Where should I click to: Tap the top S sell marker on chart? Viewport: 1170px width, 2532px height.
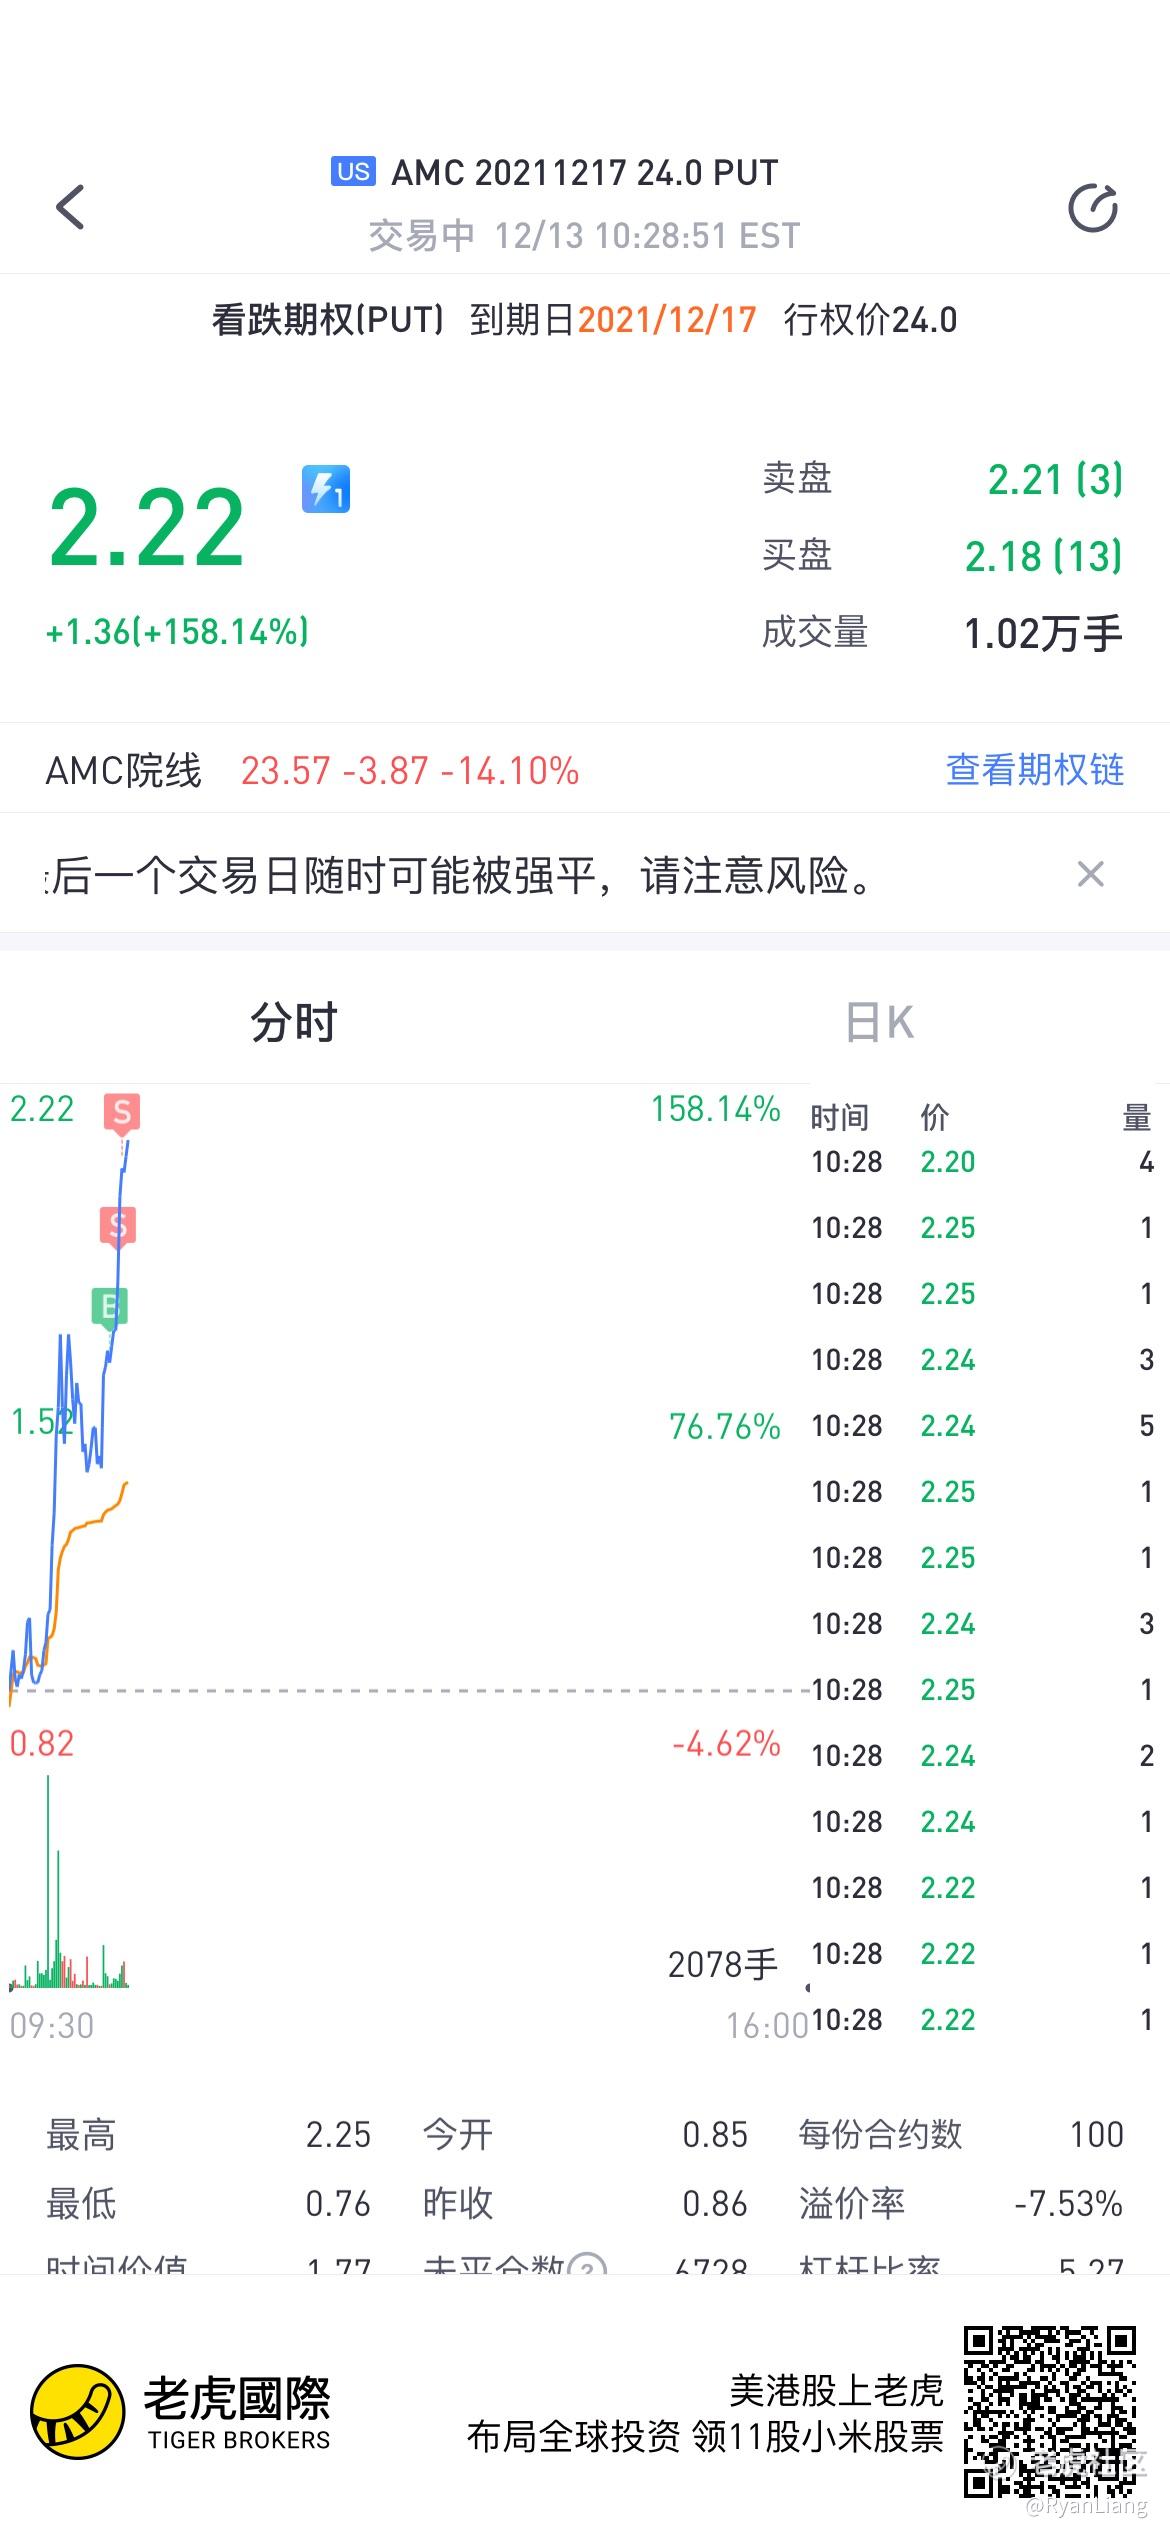coord(122,1112)
